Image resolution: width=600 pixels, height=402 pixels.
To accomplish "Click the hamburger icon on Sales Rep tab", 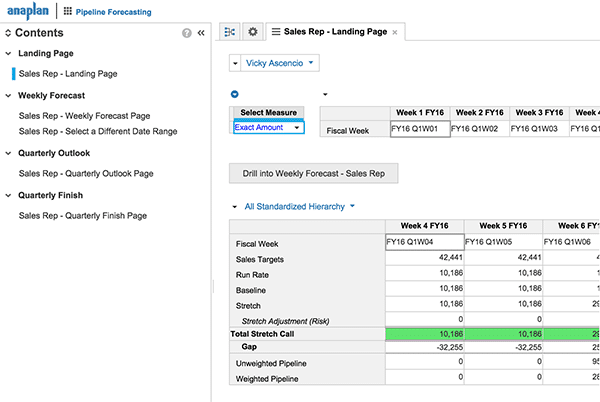I will [276, 32].
